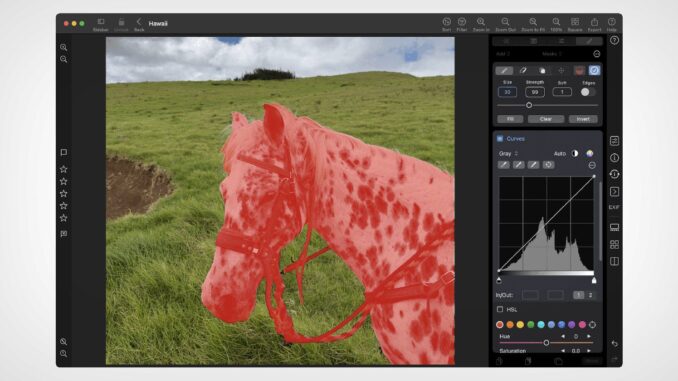Click the Fill mask button
678x381 pixels.
click(510, 119)
